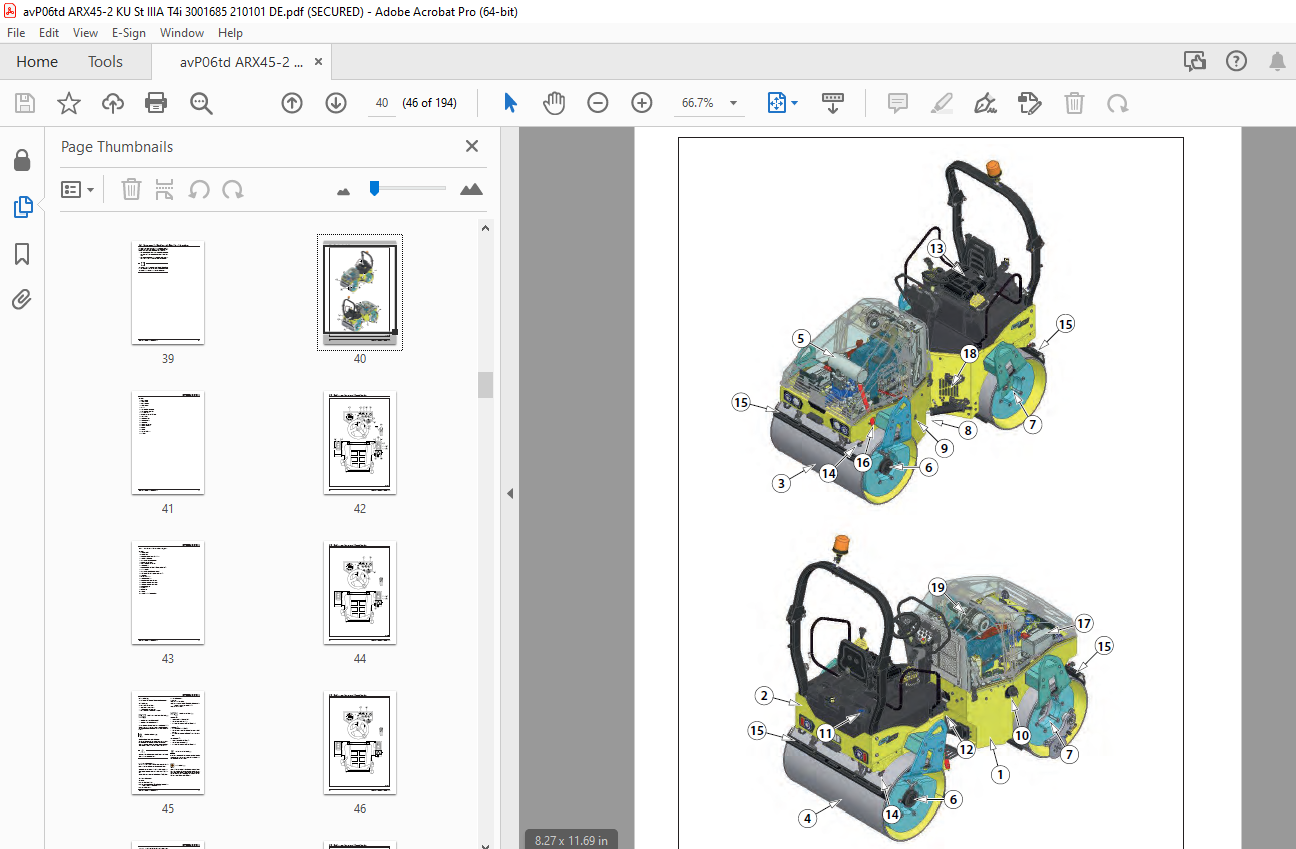The image size is (1296, 849).
Task: Click the page number input field
Action: (x=381, y=103)
